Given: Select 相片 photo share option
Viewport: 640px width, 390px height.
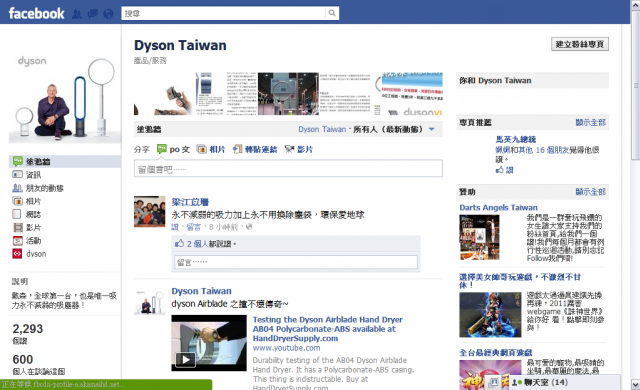Looking at the screenshot, I should click(211, 149).
